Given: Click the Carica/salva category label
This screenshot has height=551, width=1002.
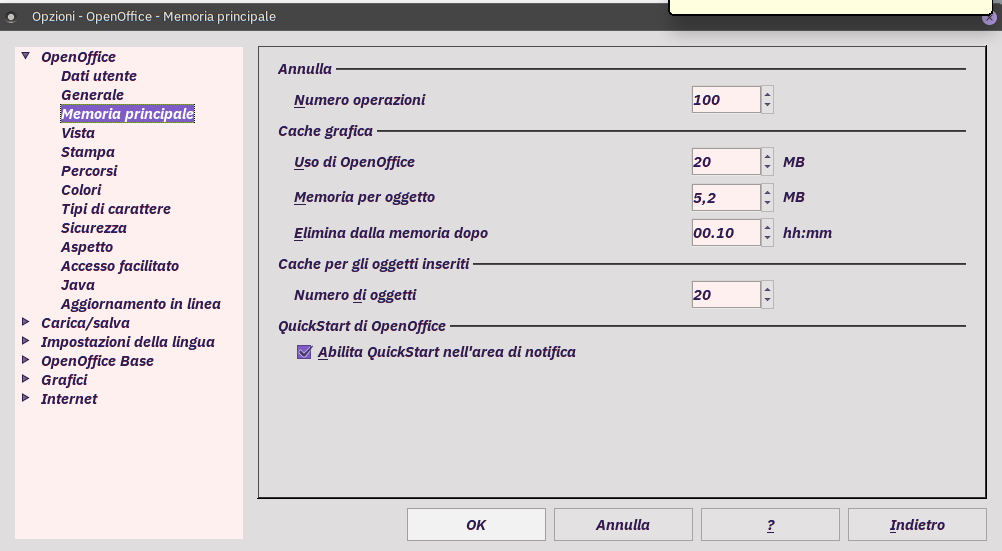Looking at the screenshot, I should (x=86, y=323).
